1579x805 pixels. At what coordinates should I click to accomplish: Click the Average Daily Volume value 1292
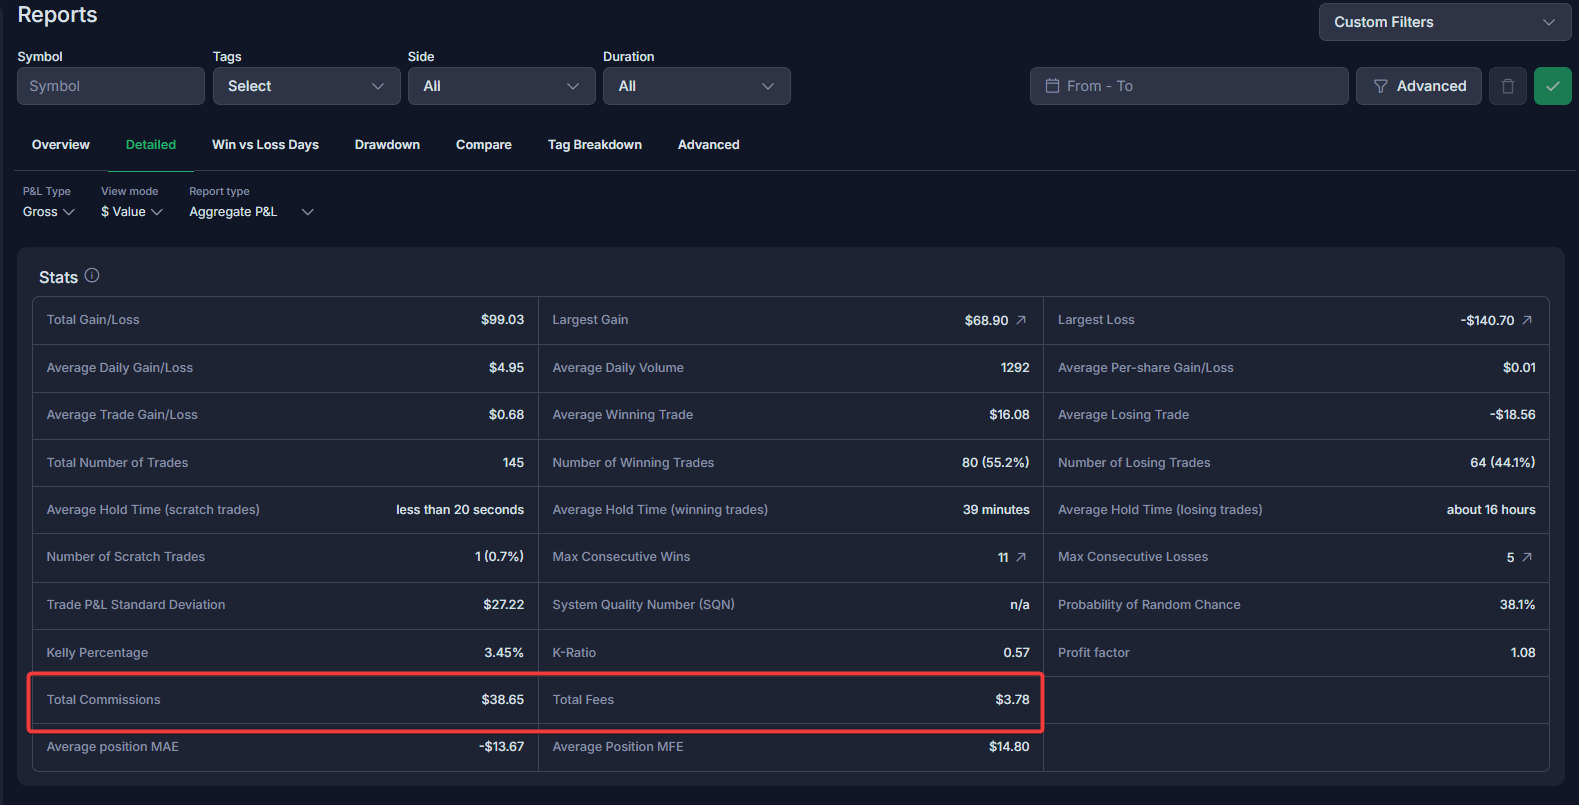pos(1015,368)
